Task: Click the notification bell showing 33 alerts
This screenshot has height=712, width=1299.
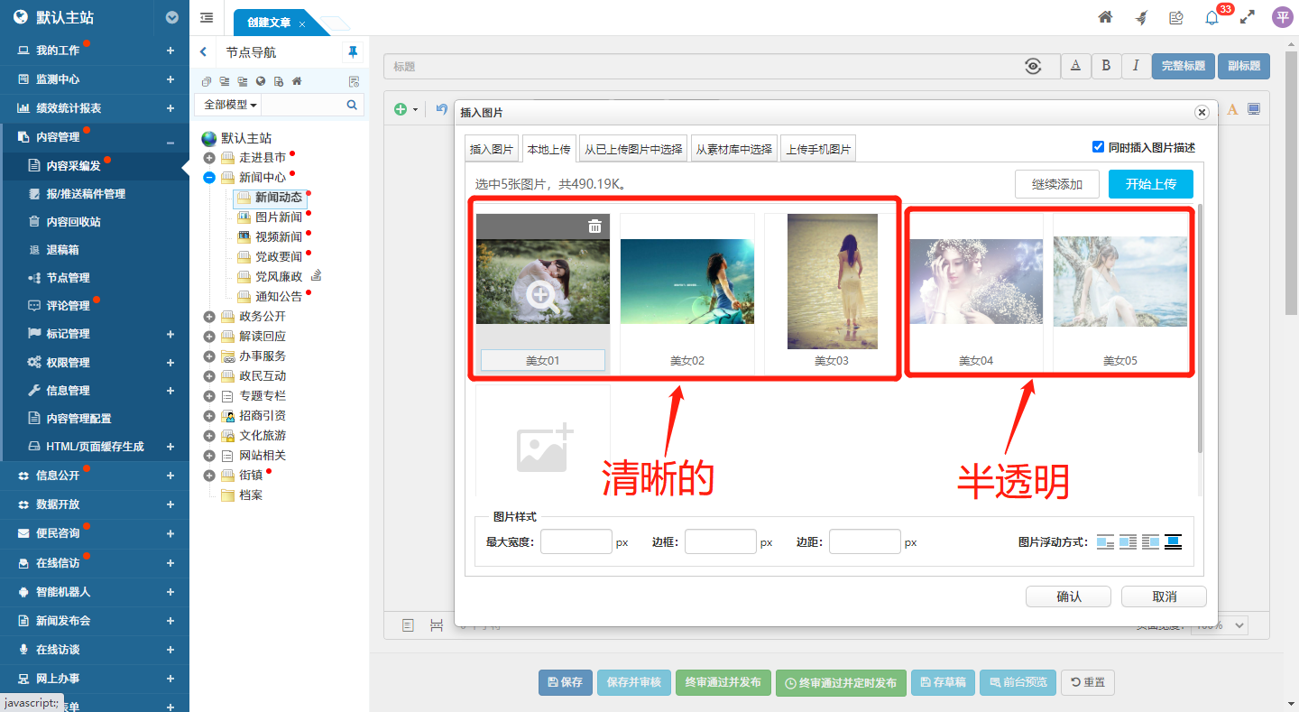Action: point(1212,17)
